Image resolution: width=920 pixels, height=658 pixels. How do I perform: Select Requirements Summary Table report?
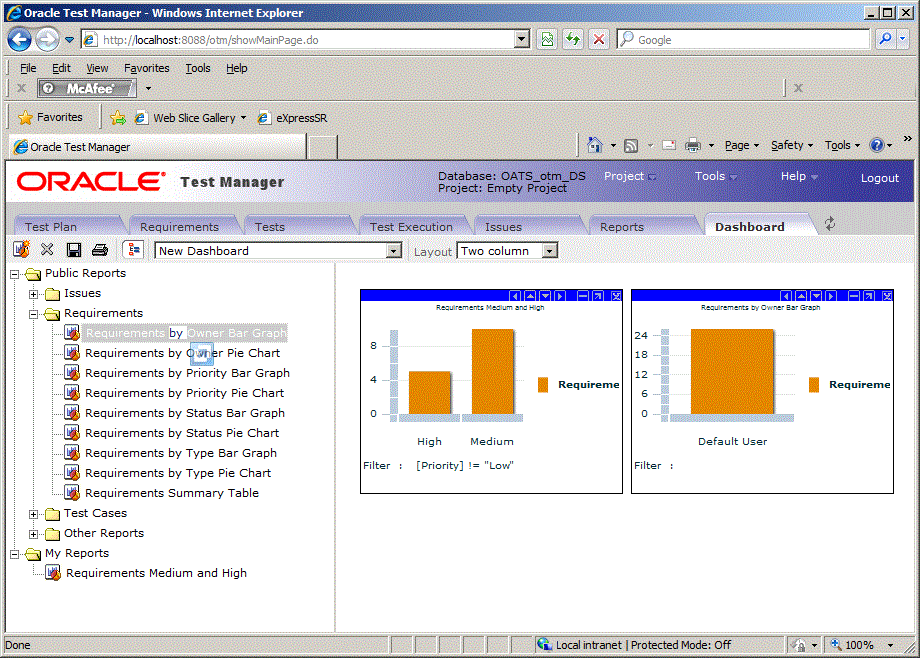tap(172, 493)
